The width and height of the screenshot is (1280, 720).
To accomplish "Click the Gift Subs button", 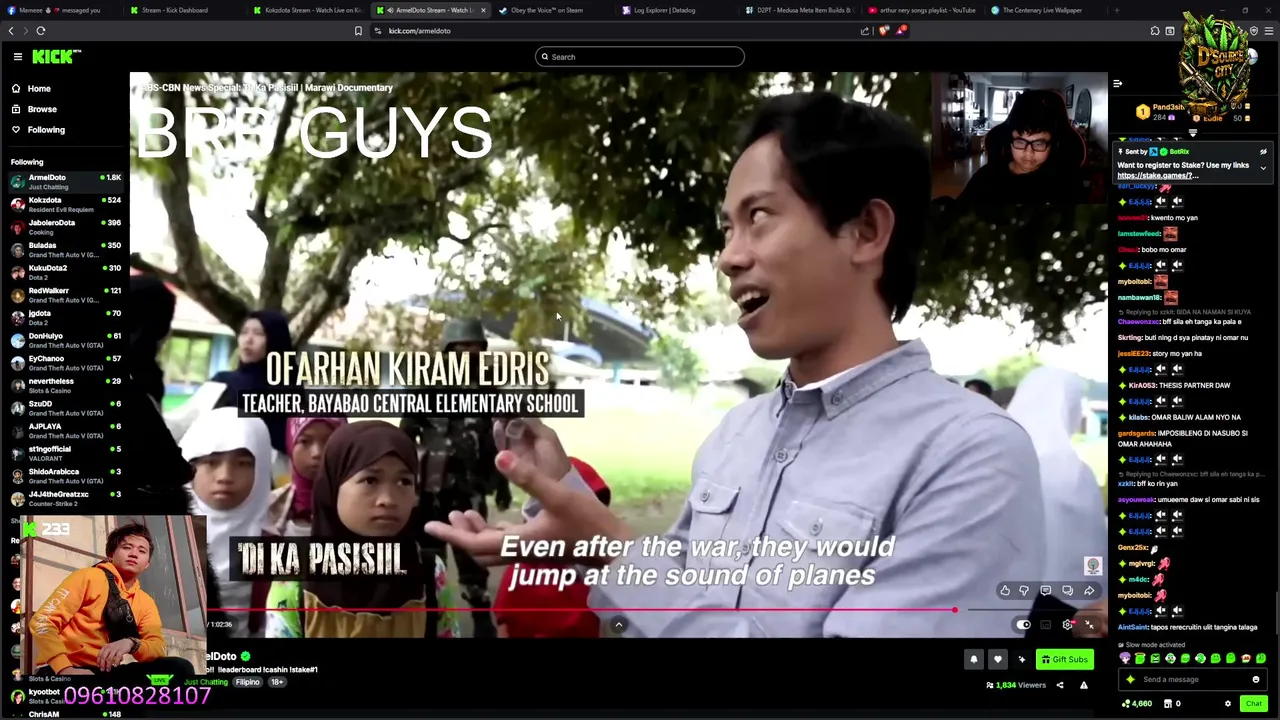I will (1064, 659).
